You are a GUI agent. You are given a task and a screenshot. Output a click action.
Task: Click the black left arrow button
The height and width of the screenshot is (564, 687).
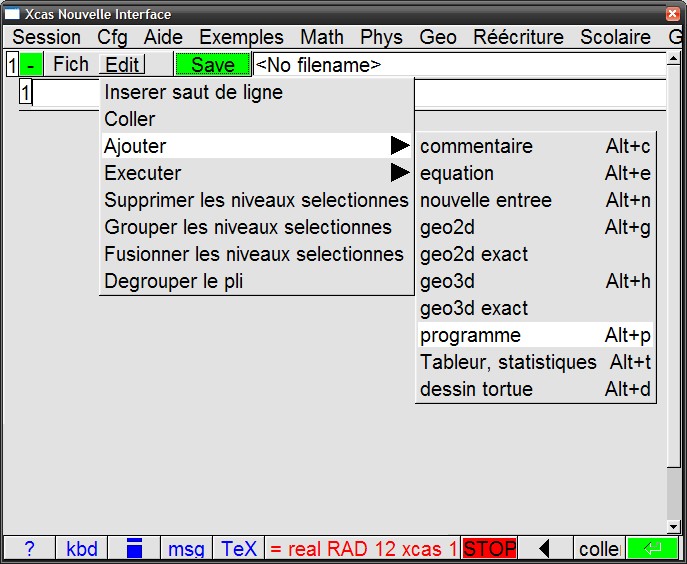click(x=545, y=548)
